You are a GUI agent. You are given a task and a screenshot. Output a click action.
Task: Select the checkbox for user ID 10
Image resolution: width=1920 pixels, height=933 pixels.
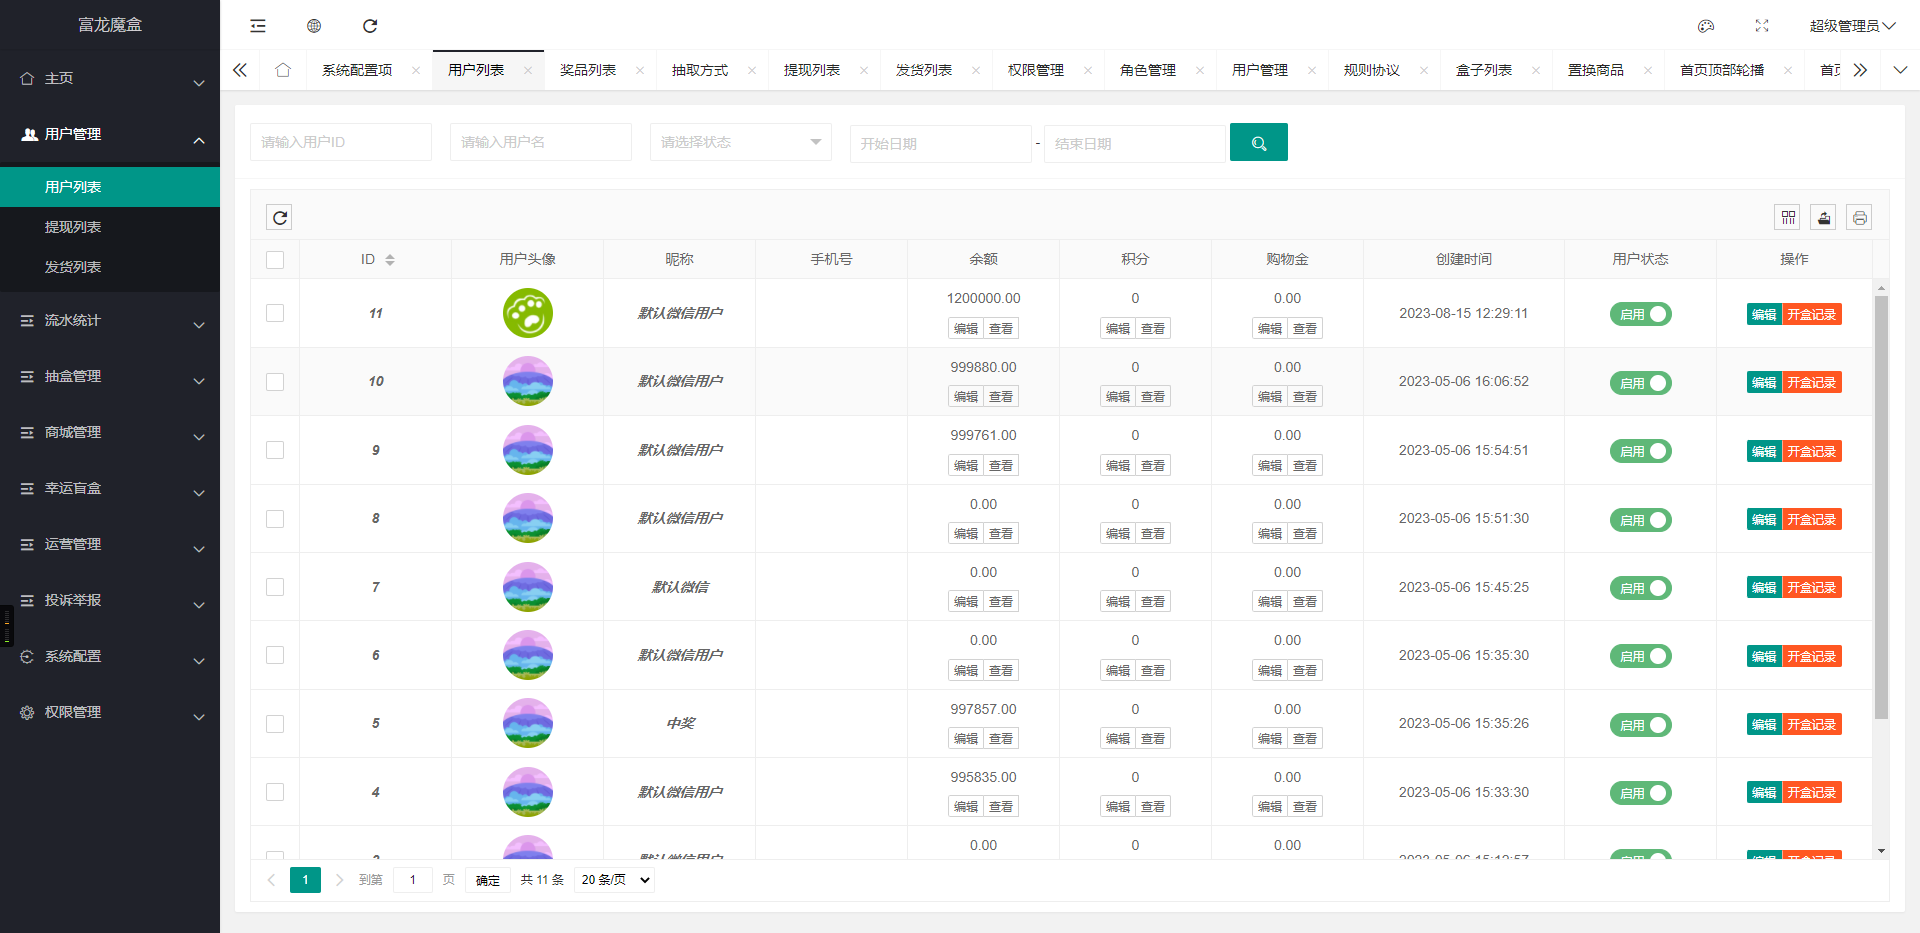coord(275,382)
